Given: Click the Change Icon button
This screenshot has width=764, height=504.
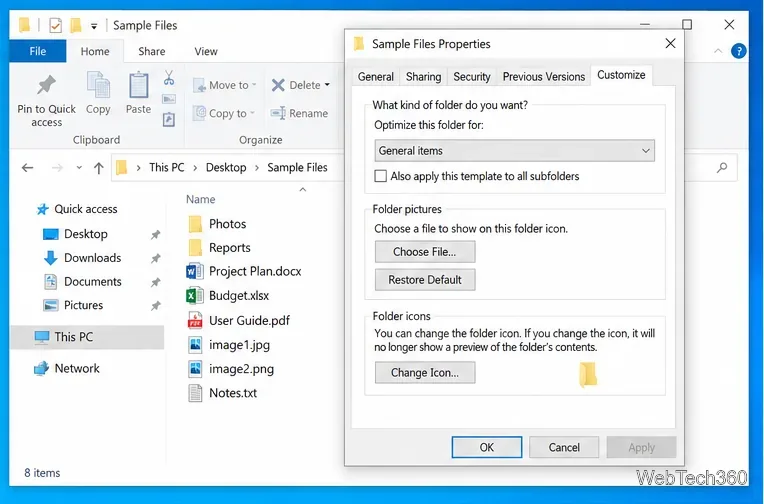Looking at the screenshot, I should click(425, 372).
